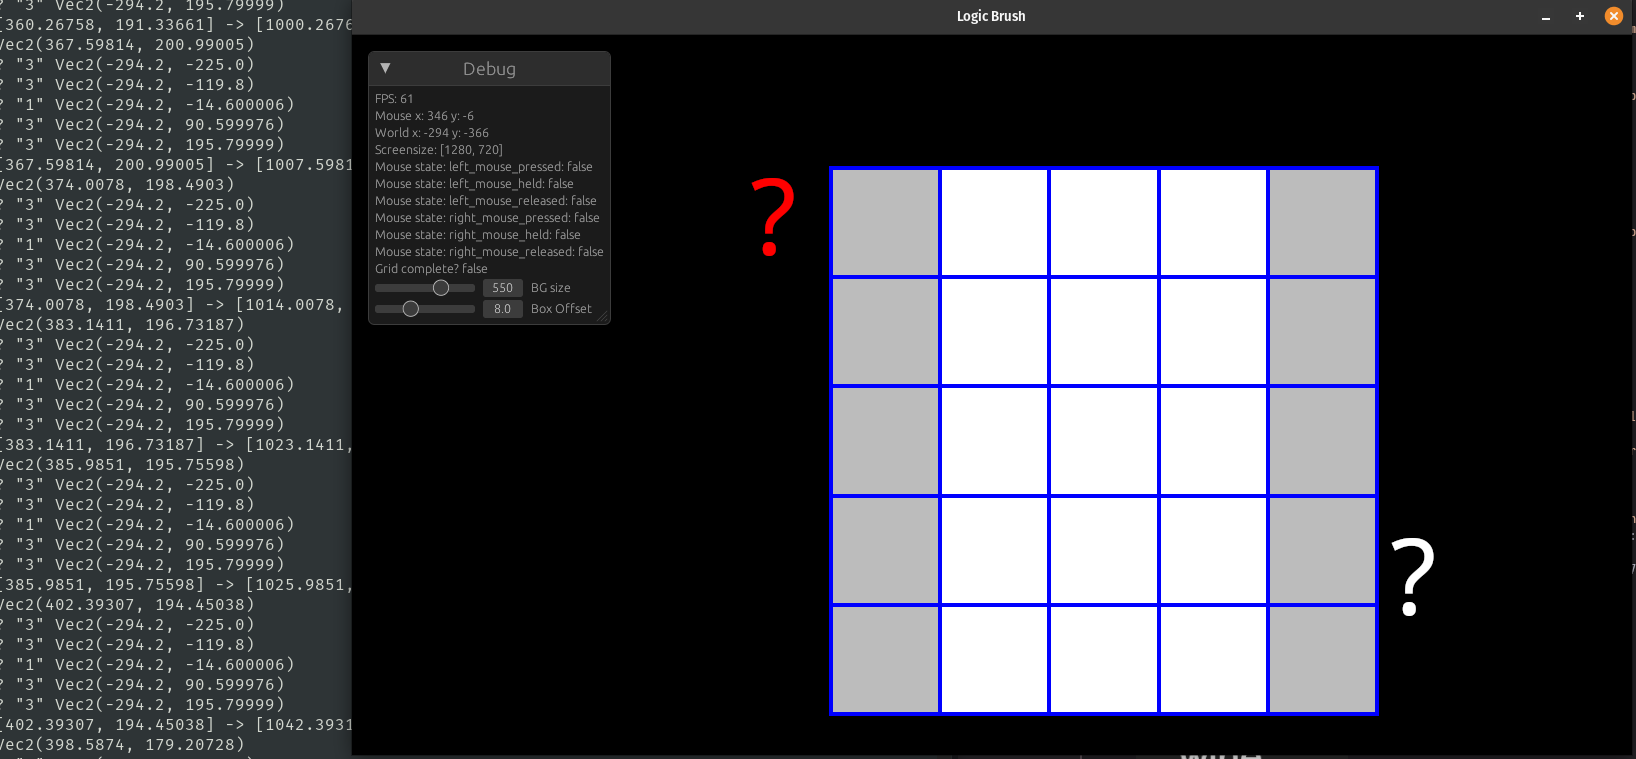Close the Logic Brush window
1636x759 pixels.
point(1613,16)
